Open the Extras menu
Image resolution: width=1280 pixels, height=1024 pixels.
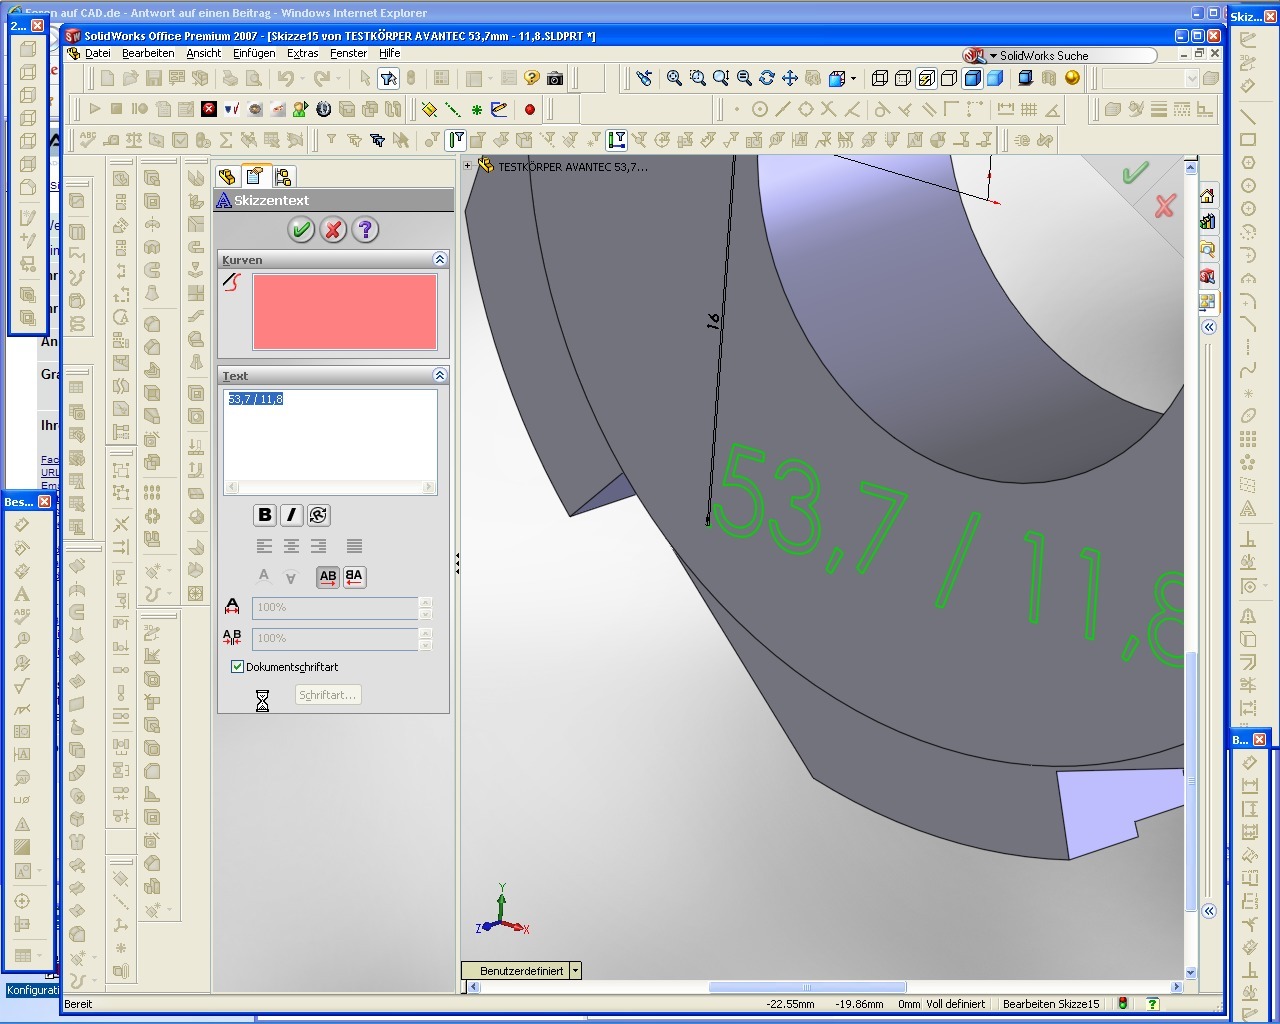pos(302,54)
